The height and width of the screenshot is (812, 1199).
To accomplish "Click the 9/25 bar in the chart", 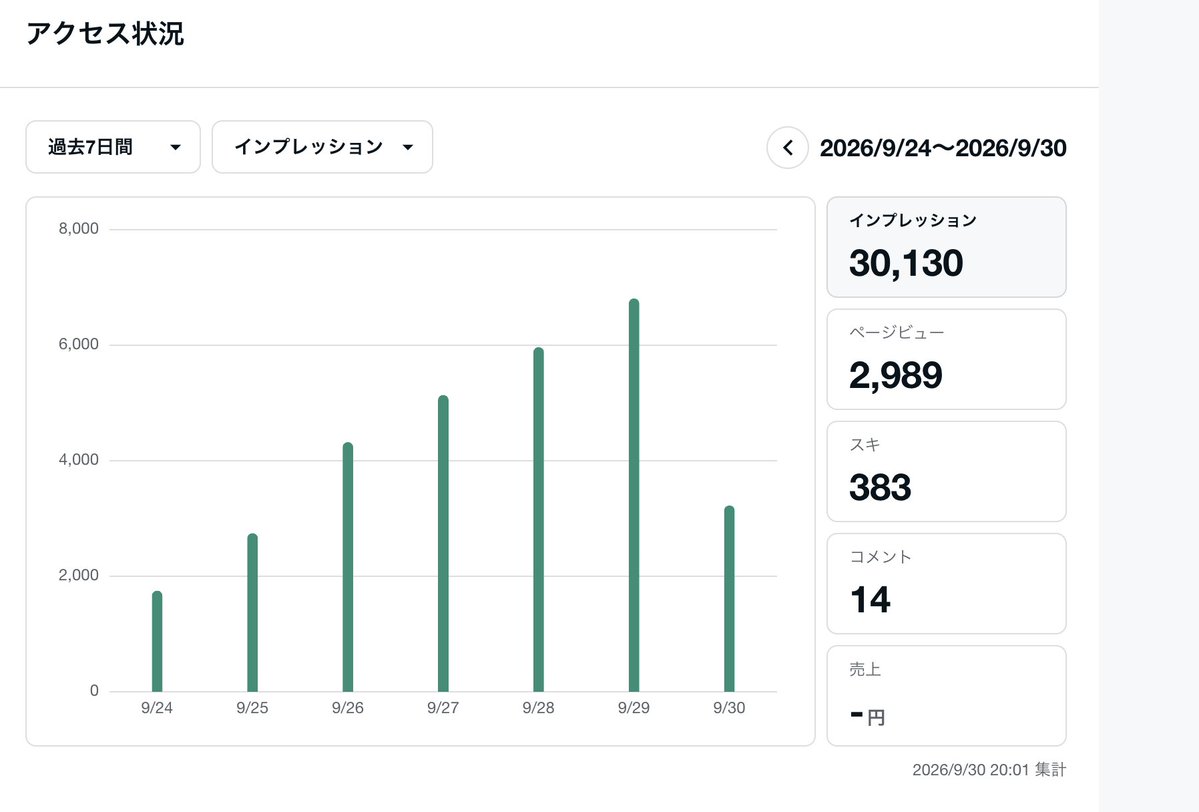I will (252, 612).
